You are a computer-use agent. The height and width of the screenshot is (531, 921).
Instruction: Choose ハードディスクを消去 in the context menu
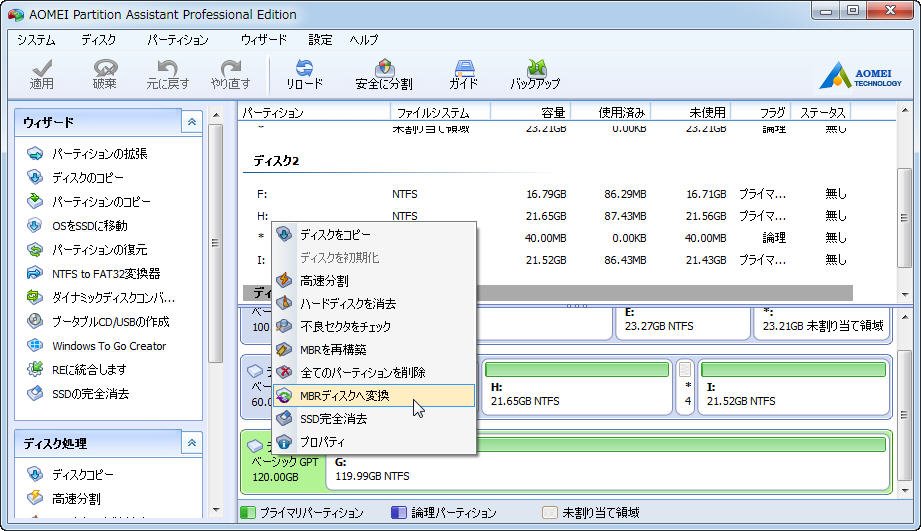point(374,304)
